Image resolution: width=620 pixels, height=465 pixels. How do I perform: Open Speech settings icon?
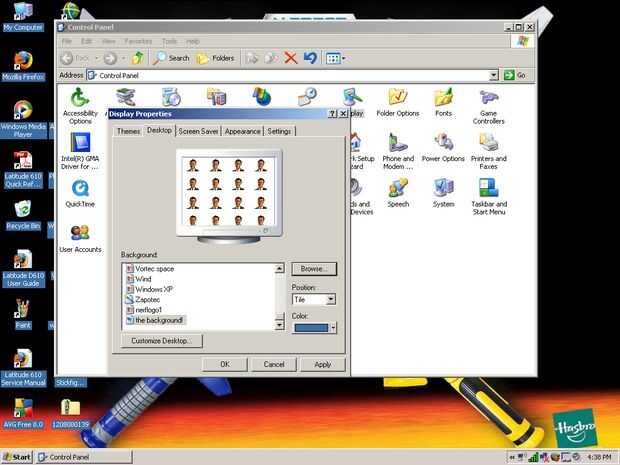point(398,193)
